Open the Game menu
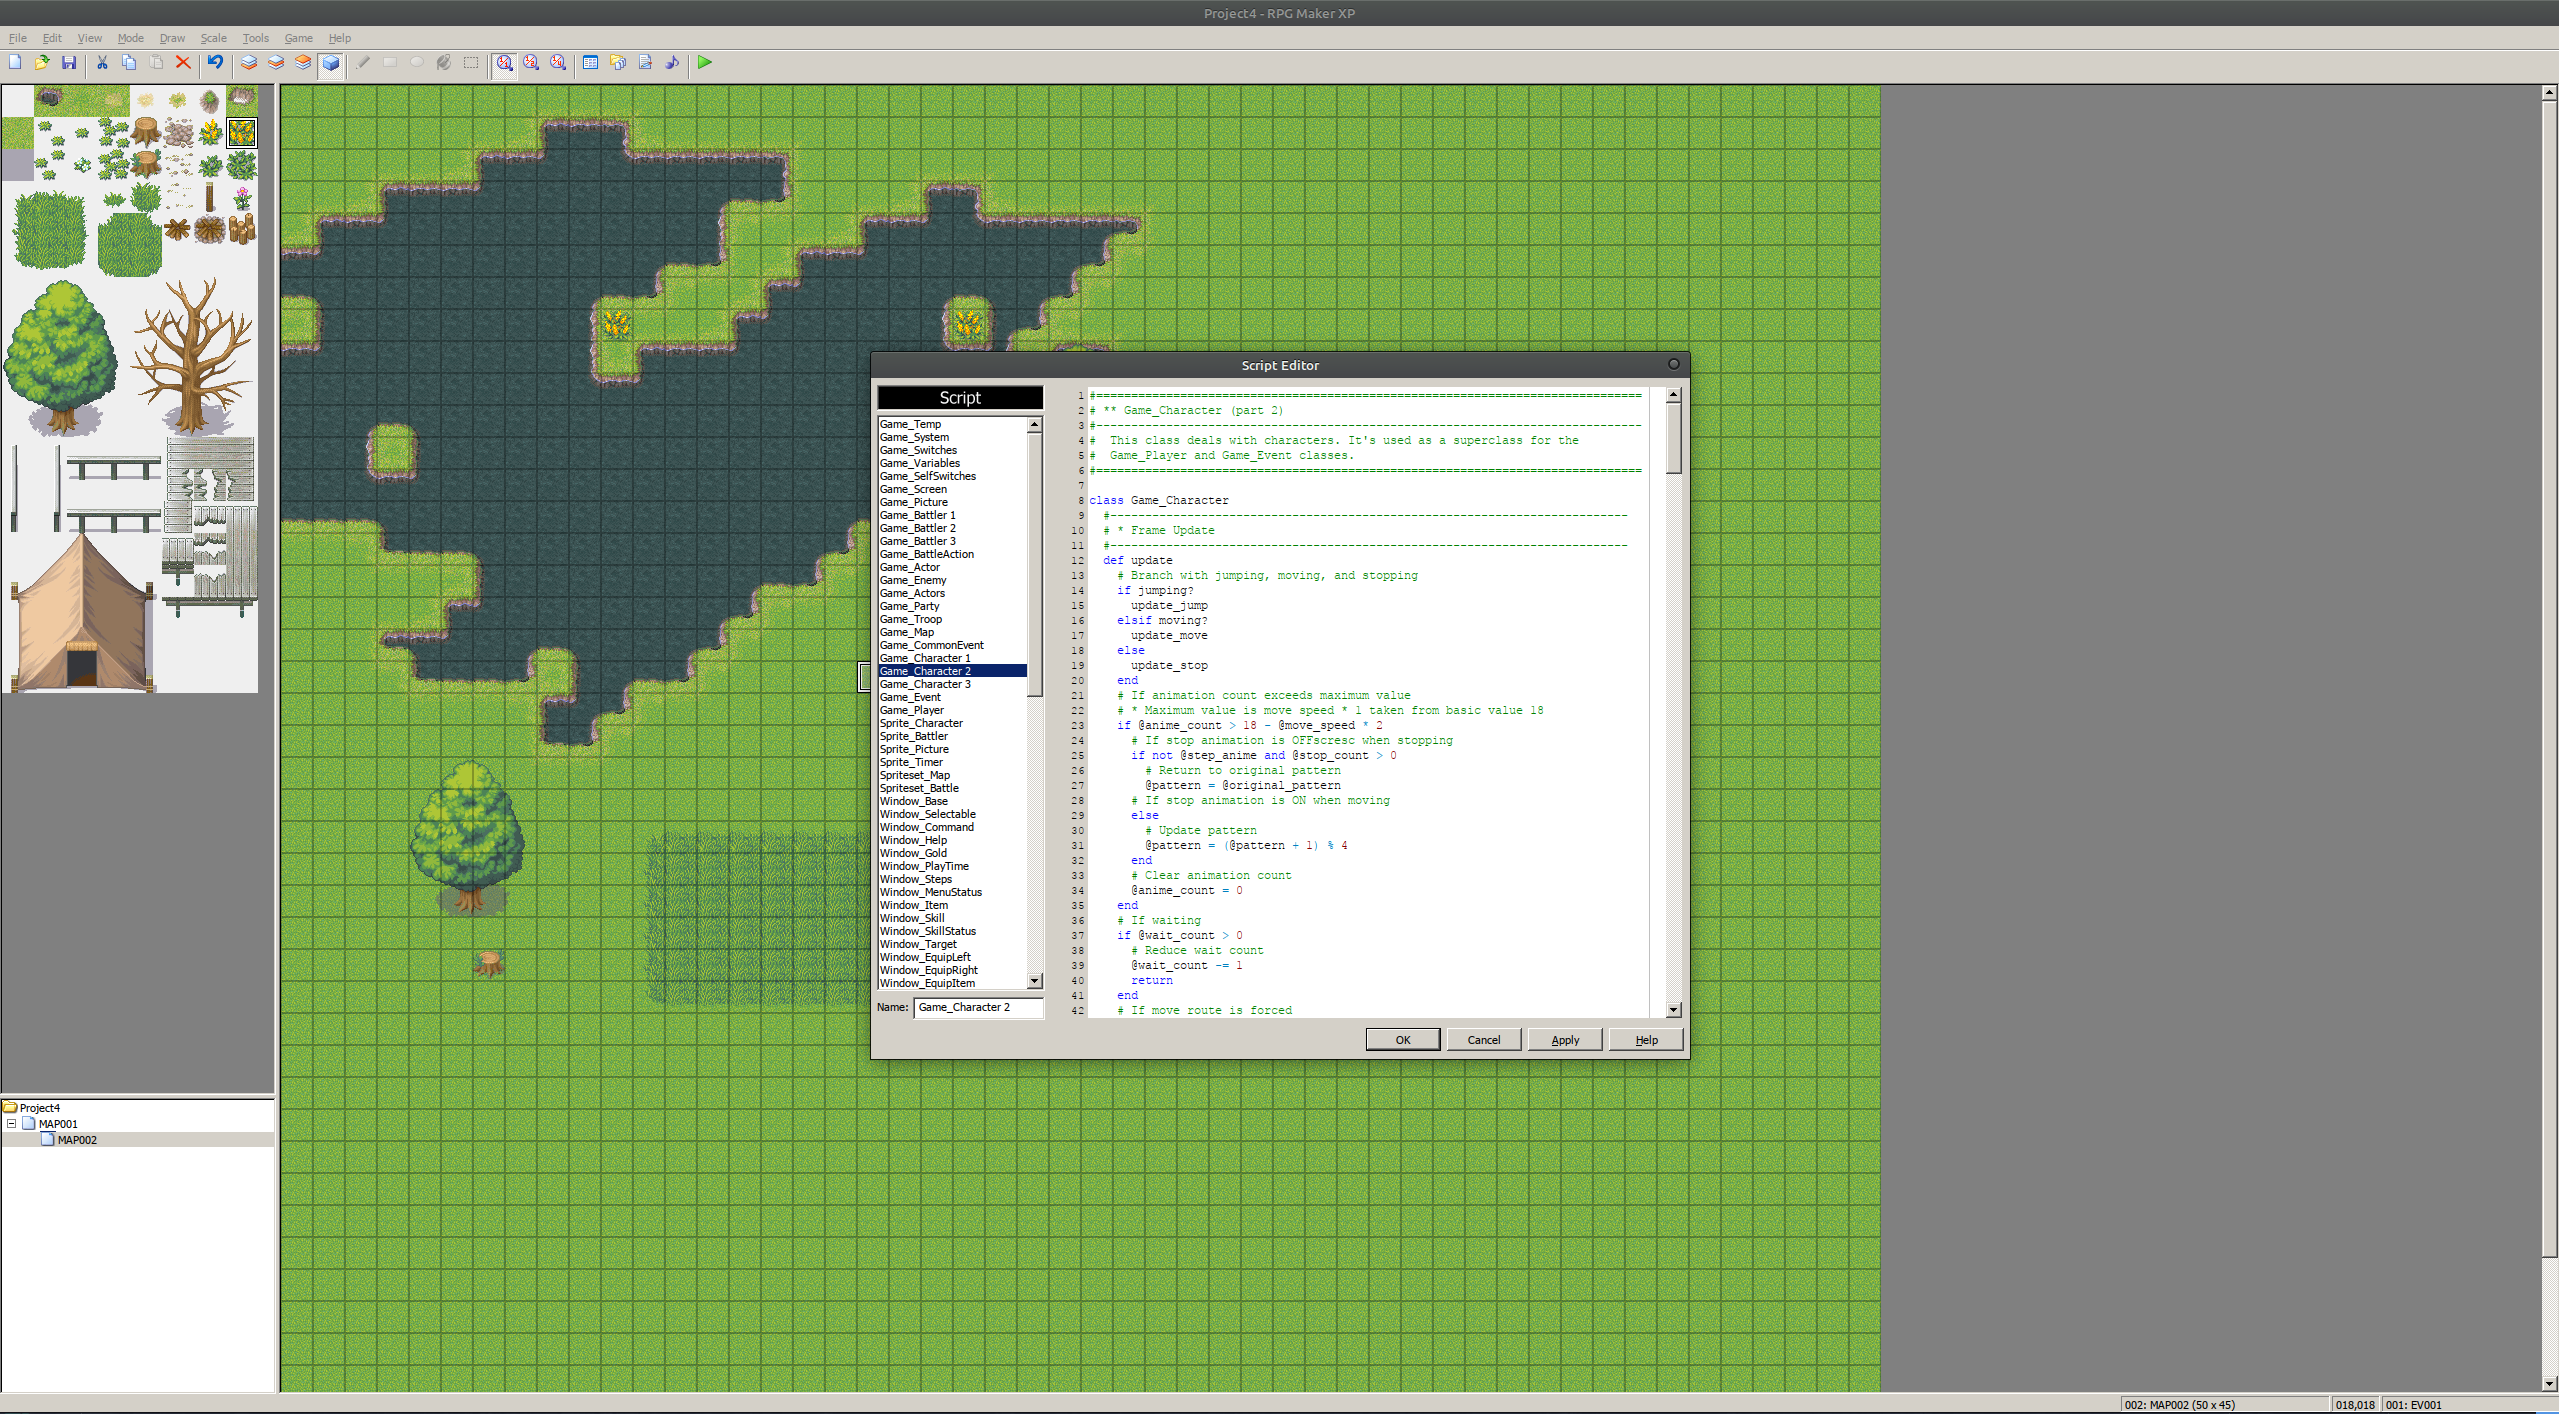Screen dimensions: 2559x1414 tap(298, 38)
